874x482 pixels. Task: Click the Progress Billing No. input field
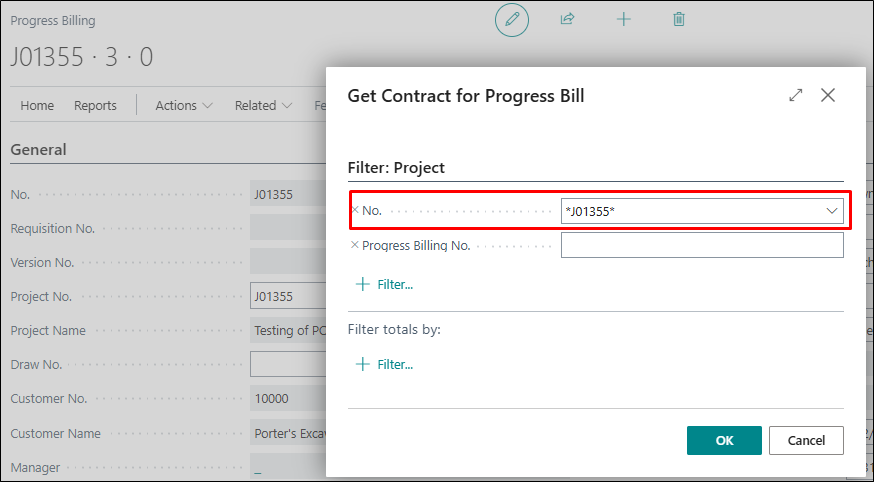(701, 245)
